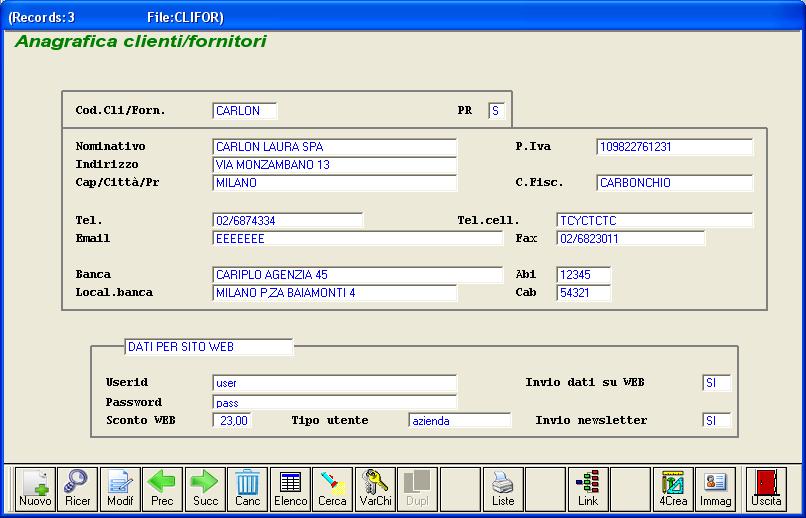Image resolution: width=806 pixels, height=518 pixels.
Task: Print lists with Liste printer icon
Action: click(x=503, y=489)
